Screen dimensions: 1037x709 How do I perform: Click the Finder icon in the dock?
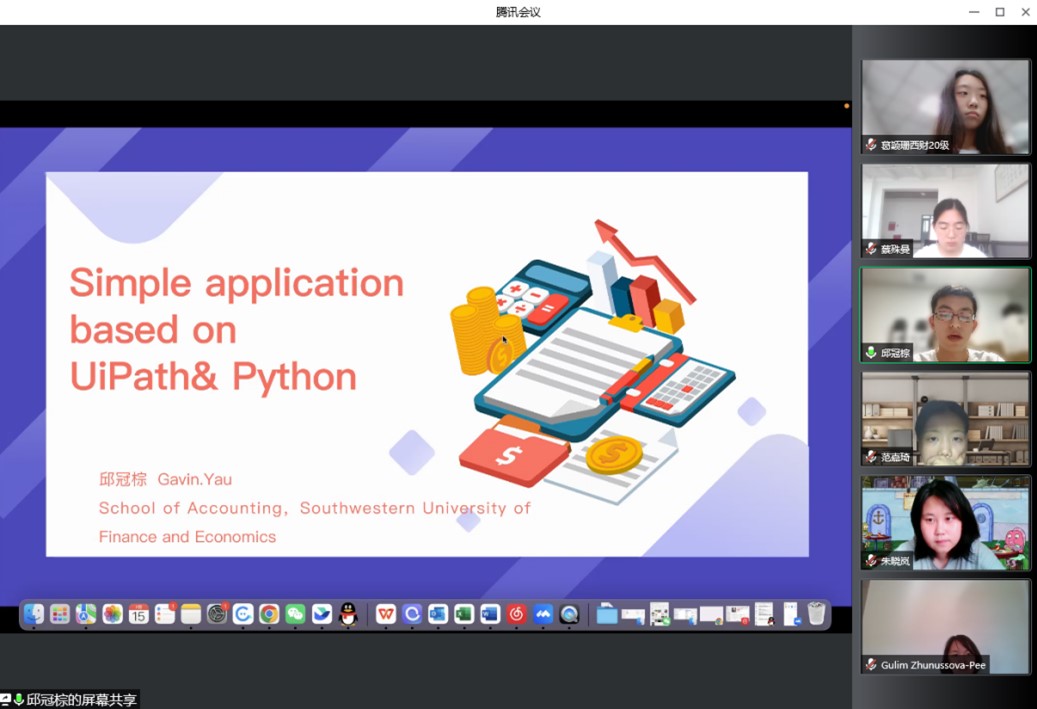tap(34, 614)
